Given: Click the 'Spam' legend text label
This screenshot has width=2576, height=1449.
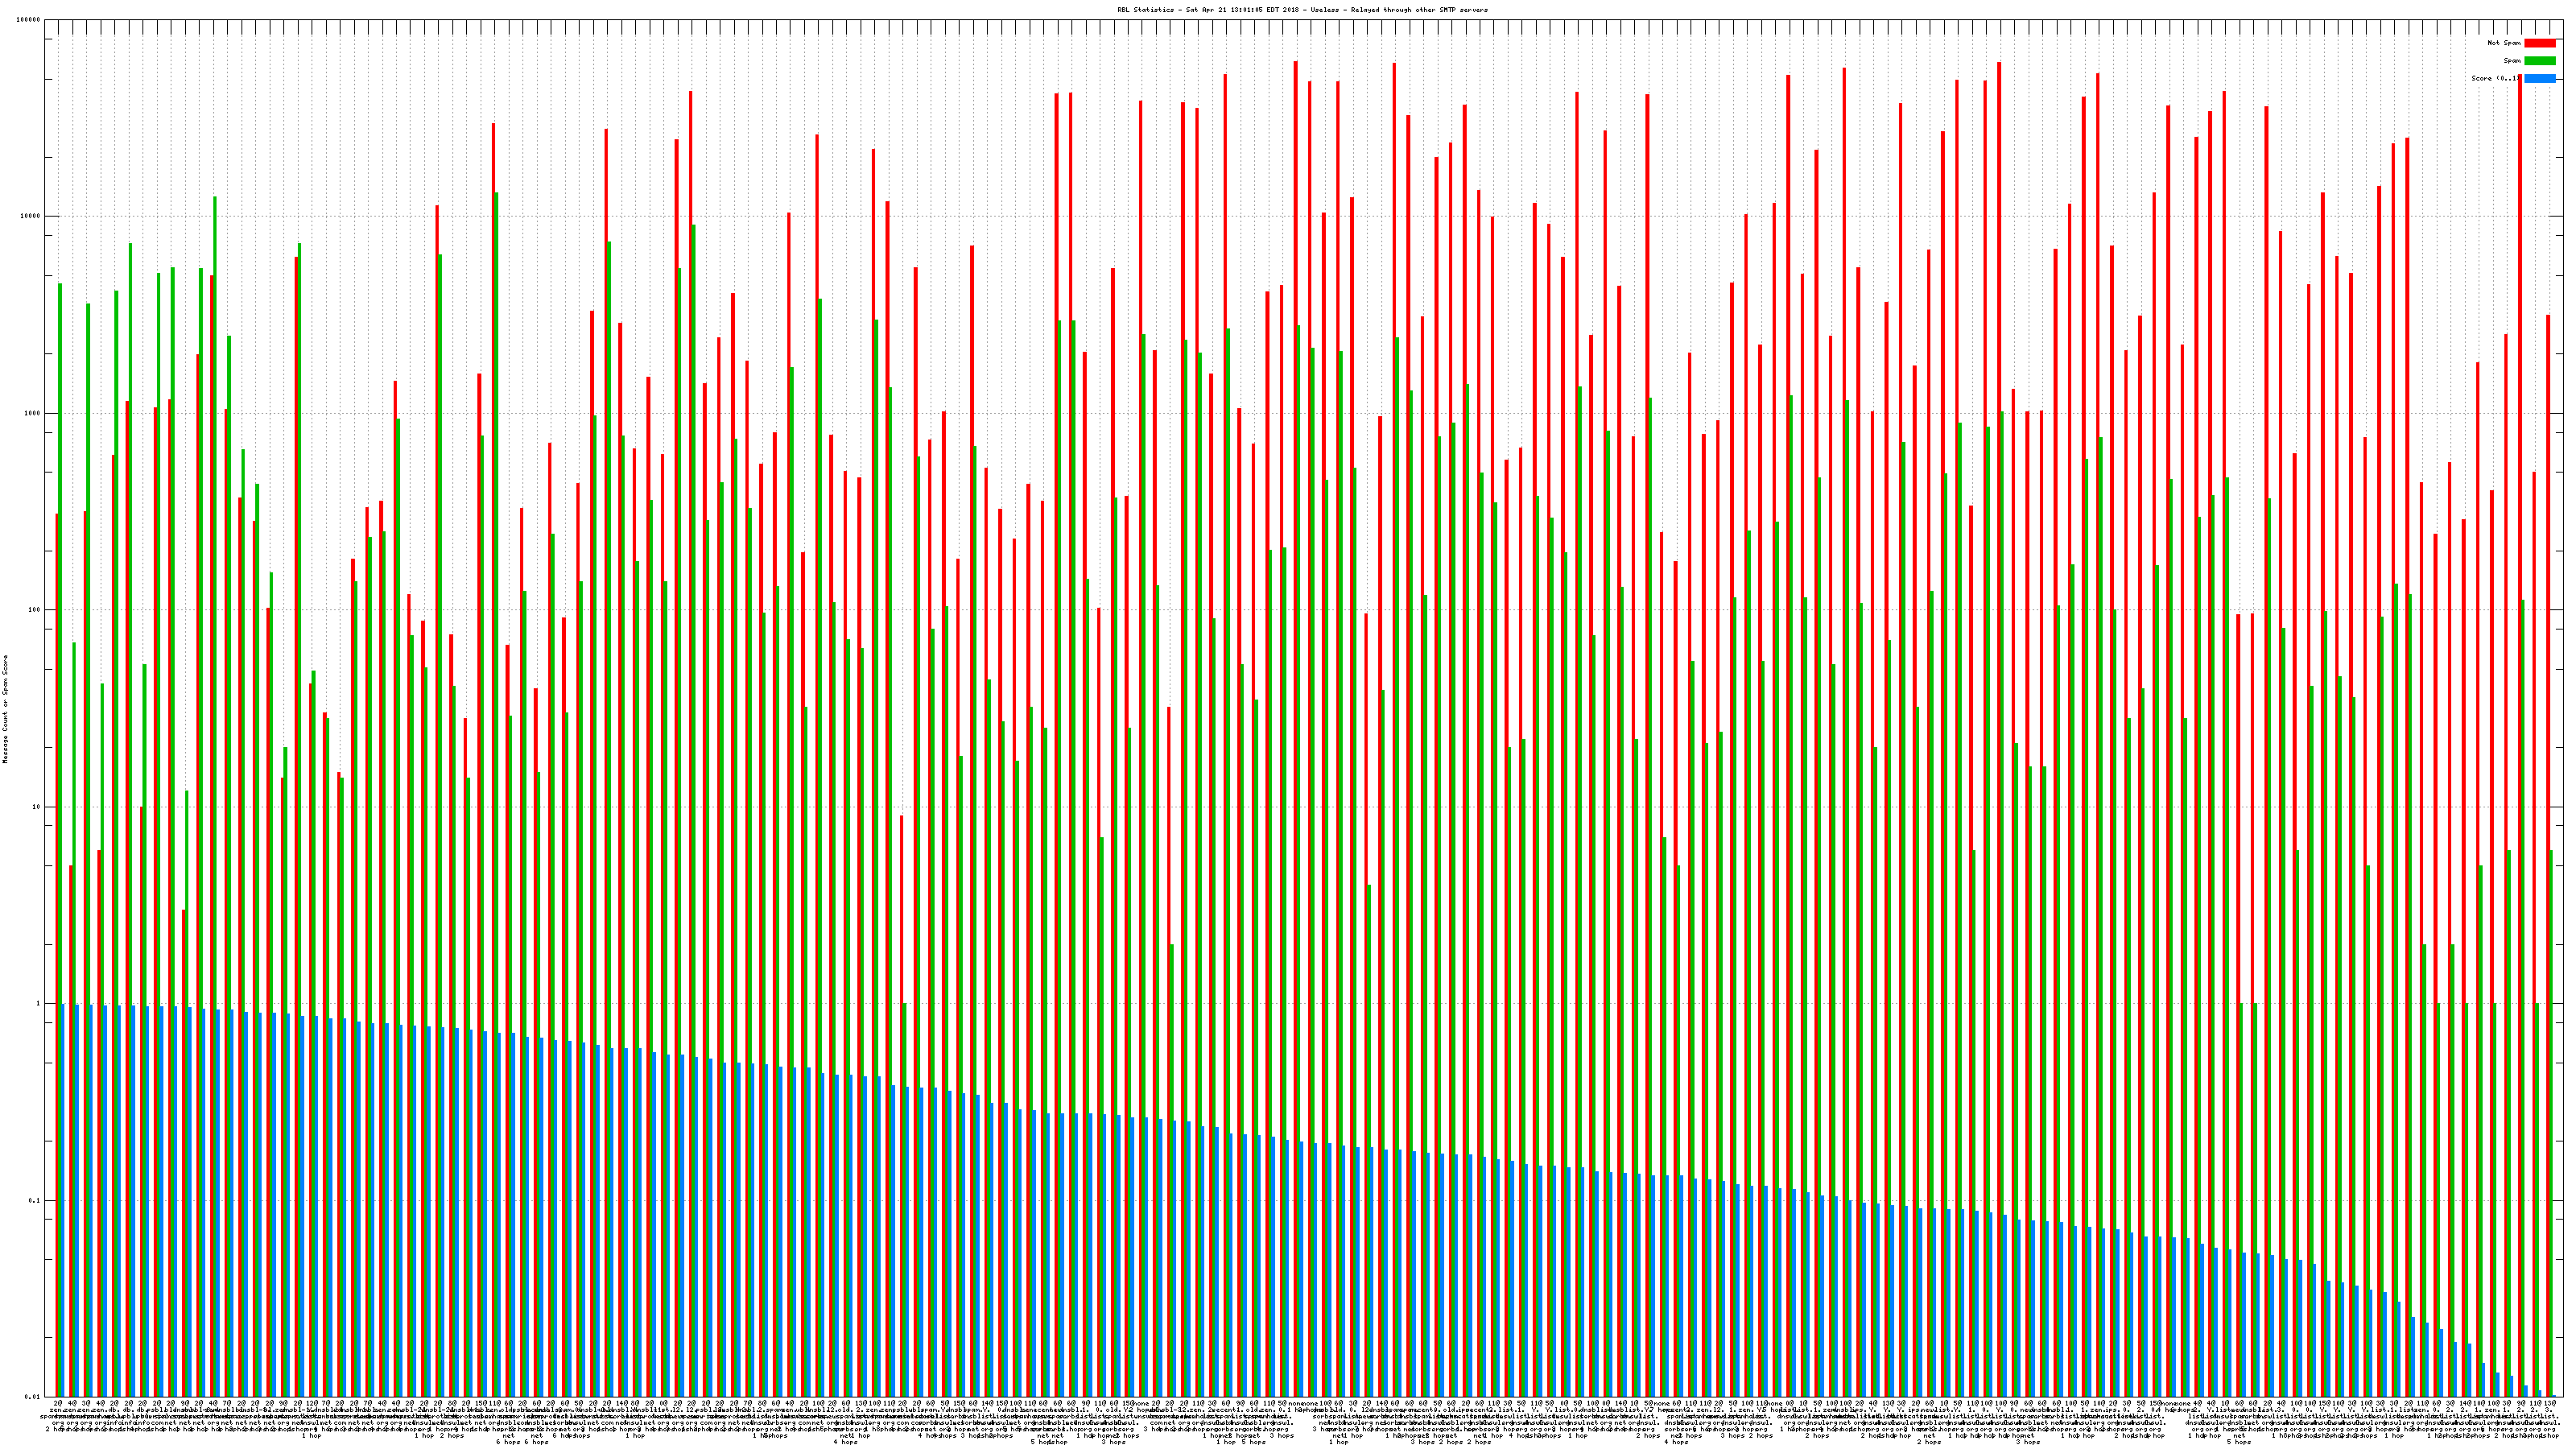Looking at the screenshot, I should tap(2512, 61).
